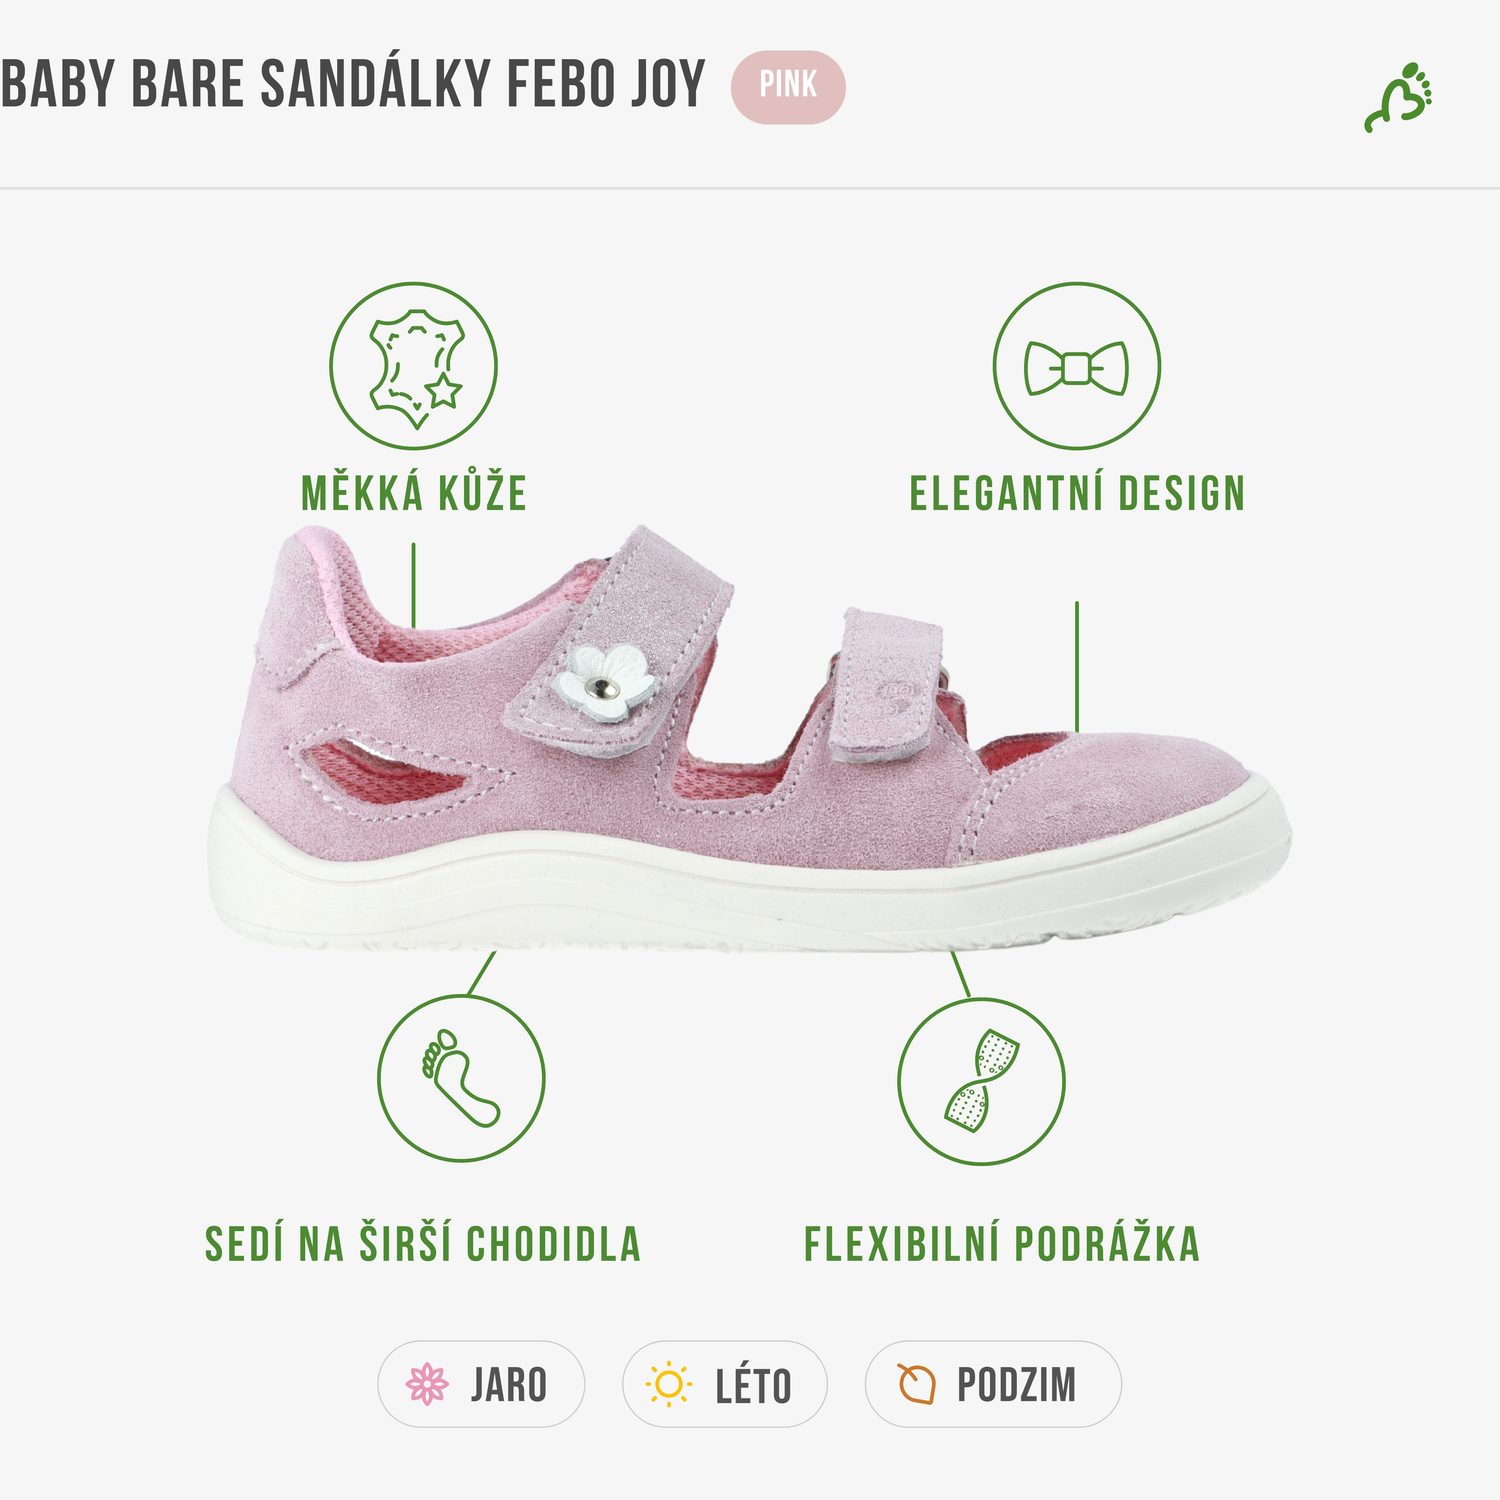Click the orange leaf autumn icon
This screenshot has height=1500, width=1500.
point(915,1384)
